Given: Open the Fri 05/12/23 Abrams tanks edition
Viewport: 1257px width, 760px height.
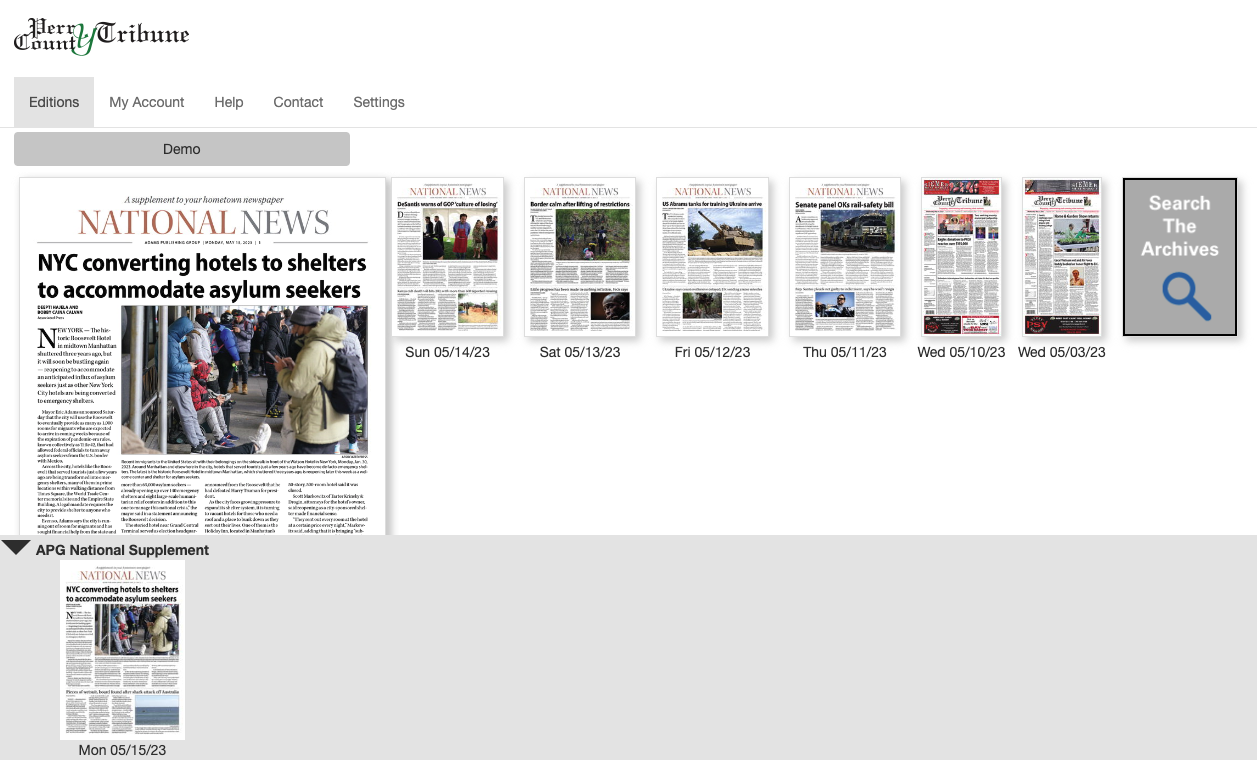Looking at the screenshot, I should coord(712,257).
